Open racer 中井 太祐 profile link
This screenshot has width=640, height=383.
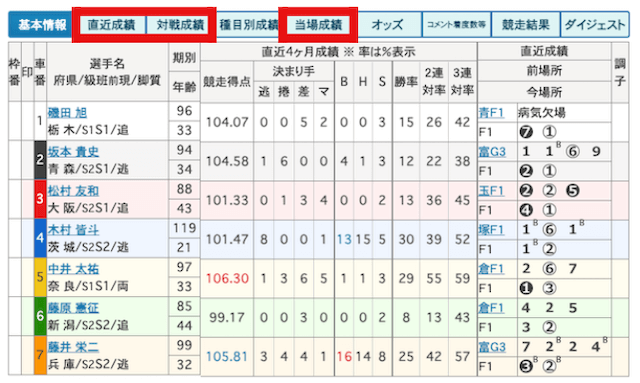click(x=73, y=269)
